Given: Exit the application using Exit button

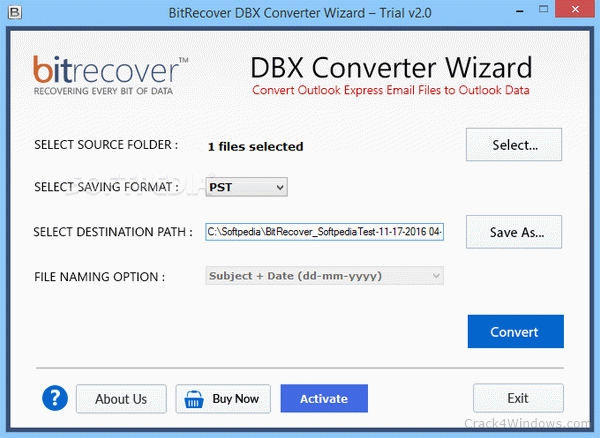Looking at the screenshot, I should (518, 398).
